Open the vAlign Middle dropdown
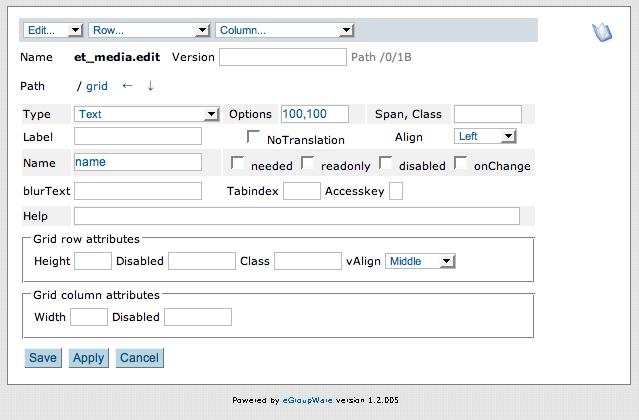Screen dimensions: 639x420 pos(420,261)
